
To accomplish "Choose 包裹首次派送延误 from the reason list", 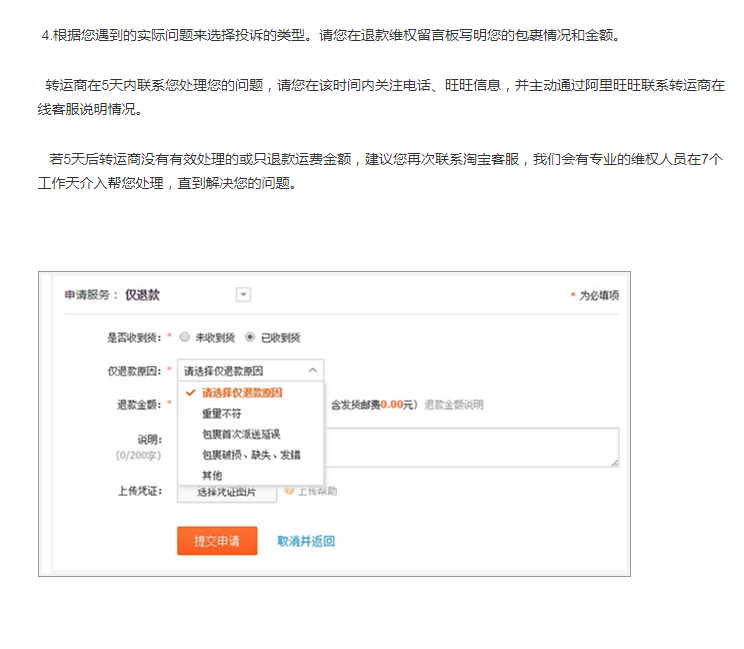I will click(x=241, y=434).
